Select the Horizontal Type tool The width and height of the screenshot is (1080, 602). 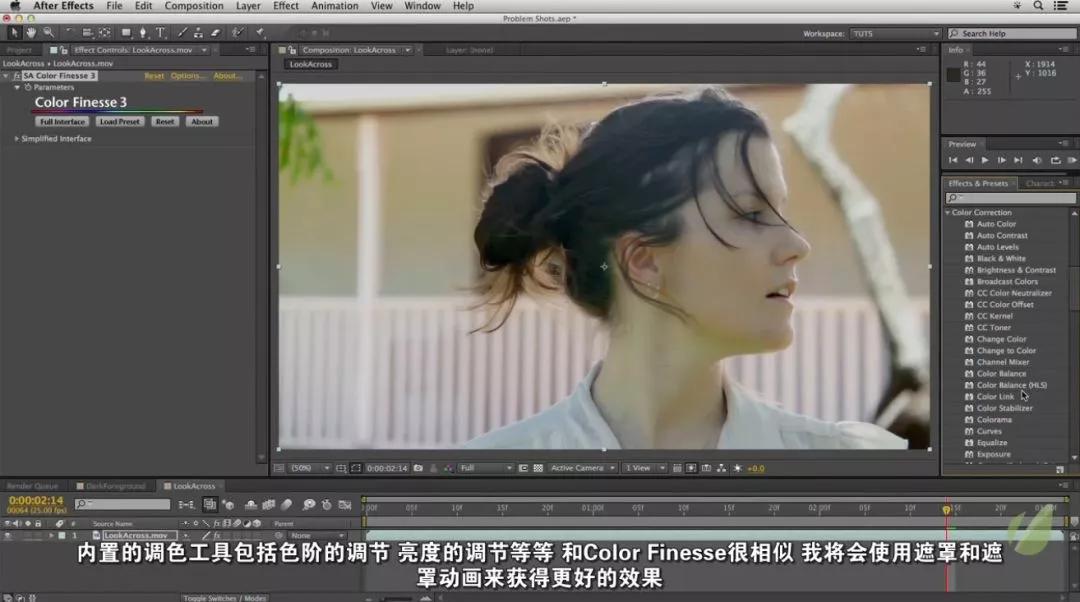click(x=160, y=33)
